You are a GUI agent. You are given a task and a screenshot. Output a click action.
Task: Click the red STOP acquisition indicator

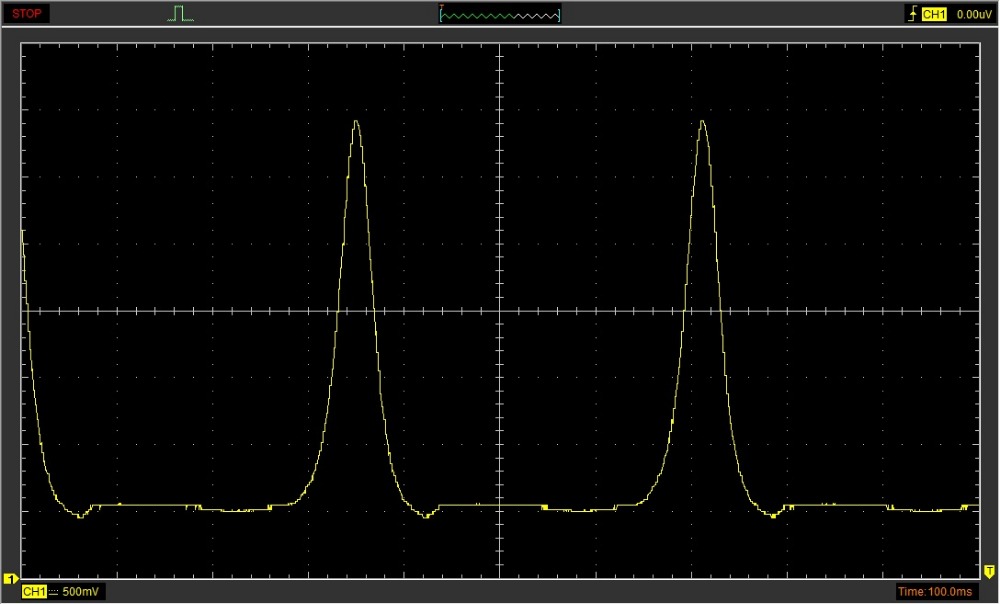pos(27,14)
